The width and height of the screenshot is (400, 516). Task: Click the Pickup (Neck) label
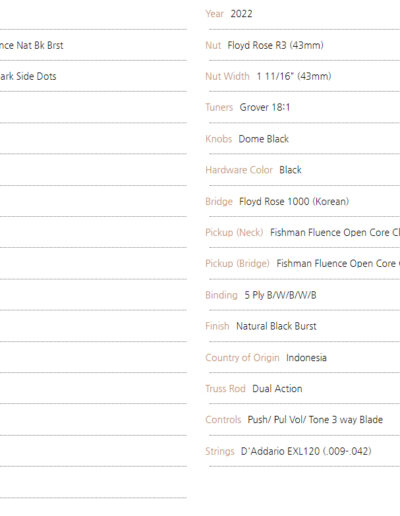pyautogui.click(x=234, y=233)
